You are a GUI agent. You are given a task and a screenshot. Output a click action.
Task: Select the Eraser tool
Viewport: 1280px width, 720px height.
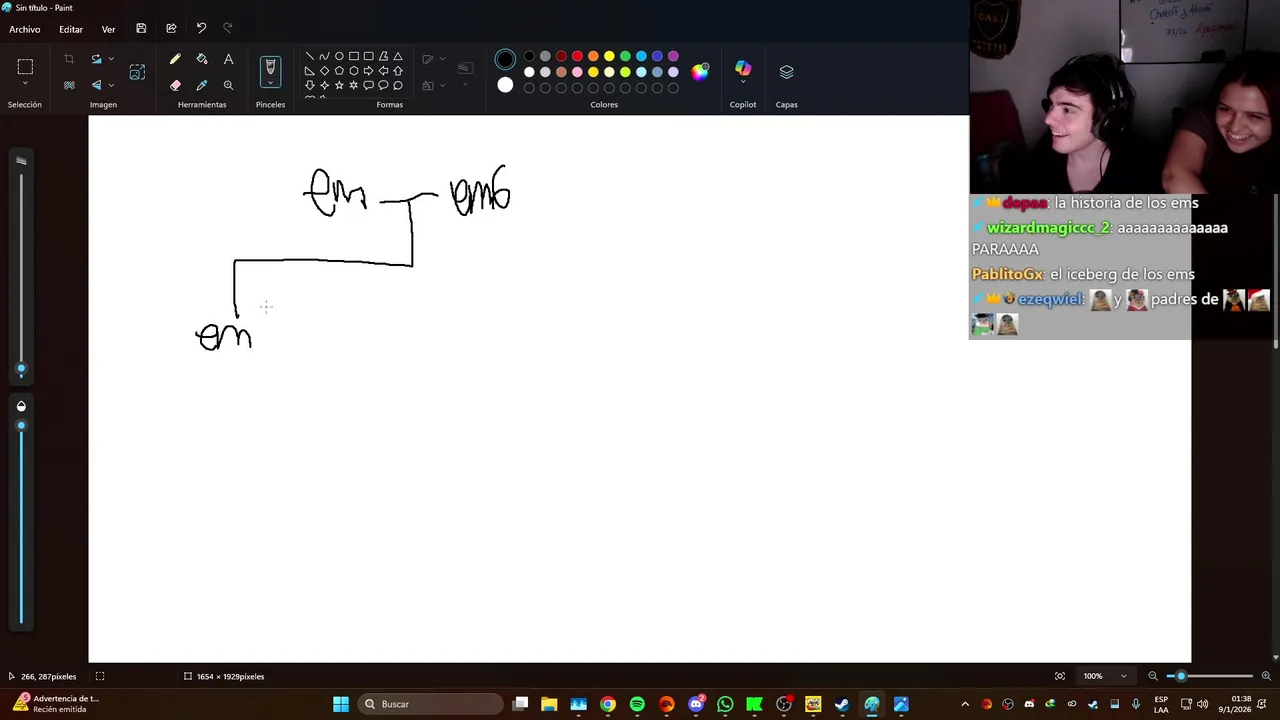175,85
